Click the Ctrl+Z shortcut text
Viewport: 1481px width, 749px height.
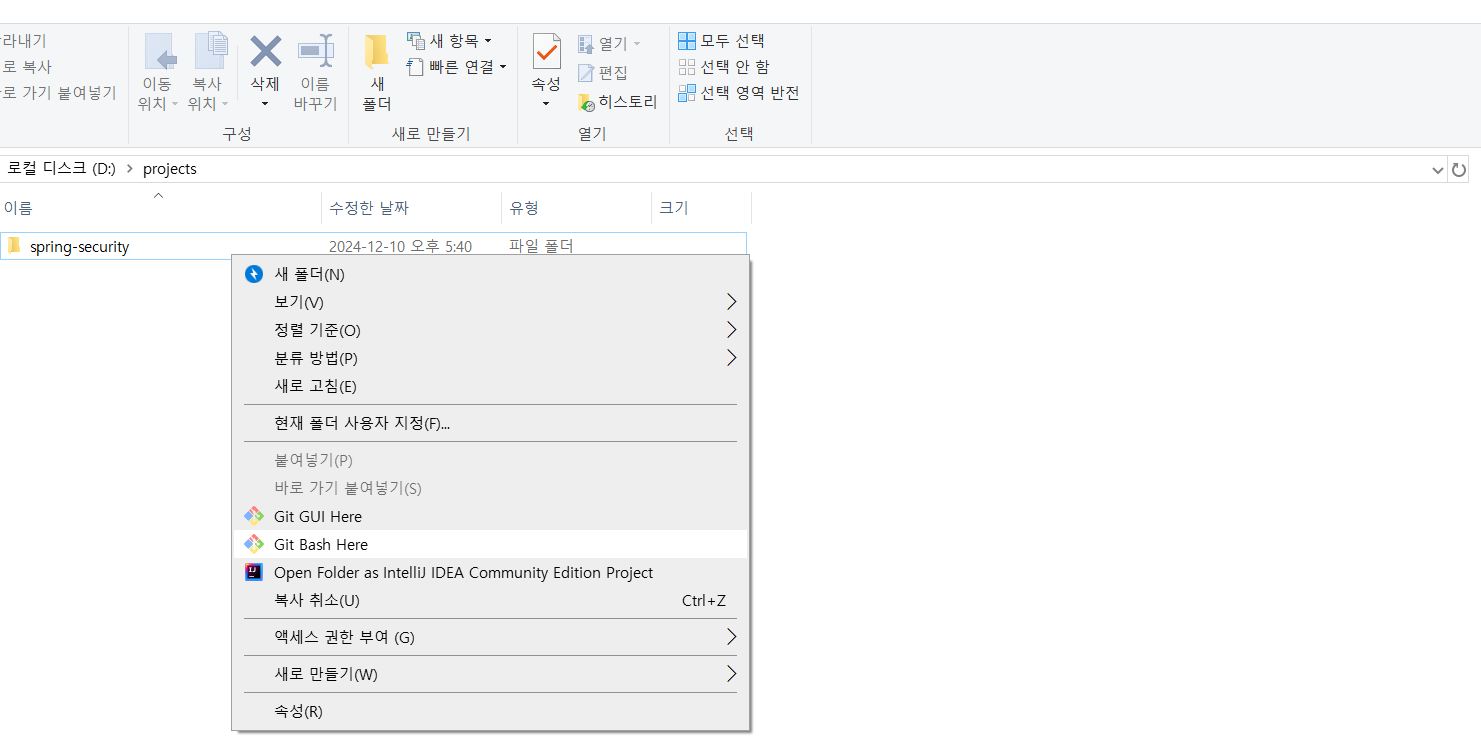[704, 600]
